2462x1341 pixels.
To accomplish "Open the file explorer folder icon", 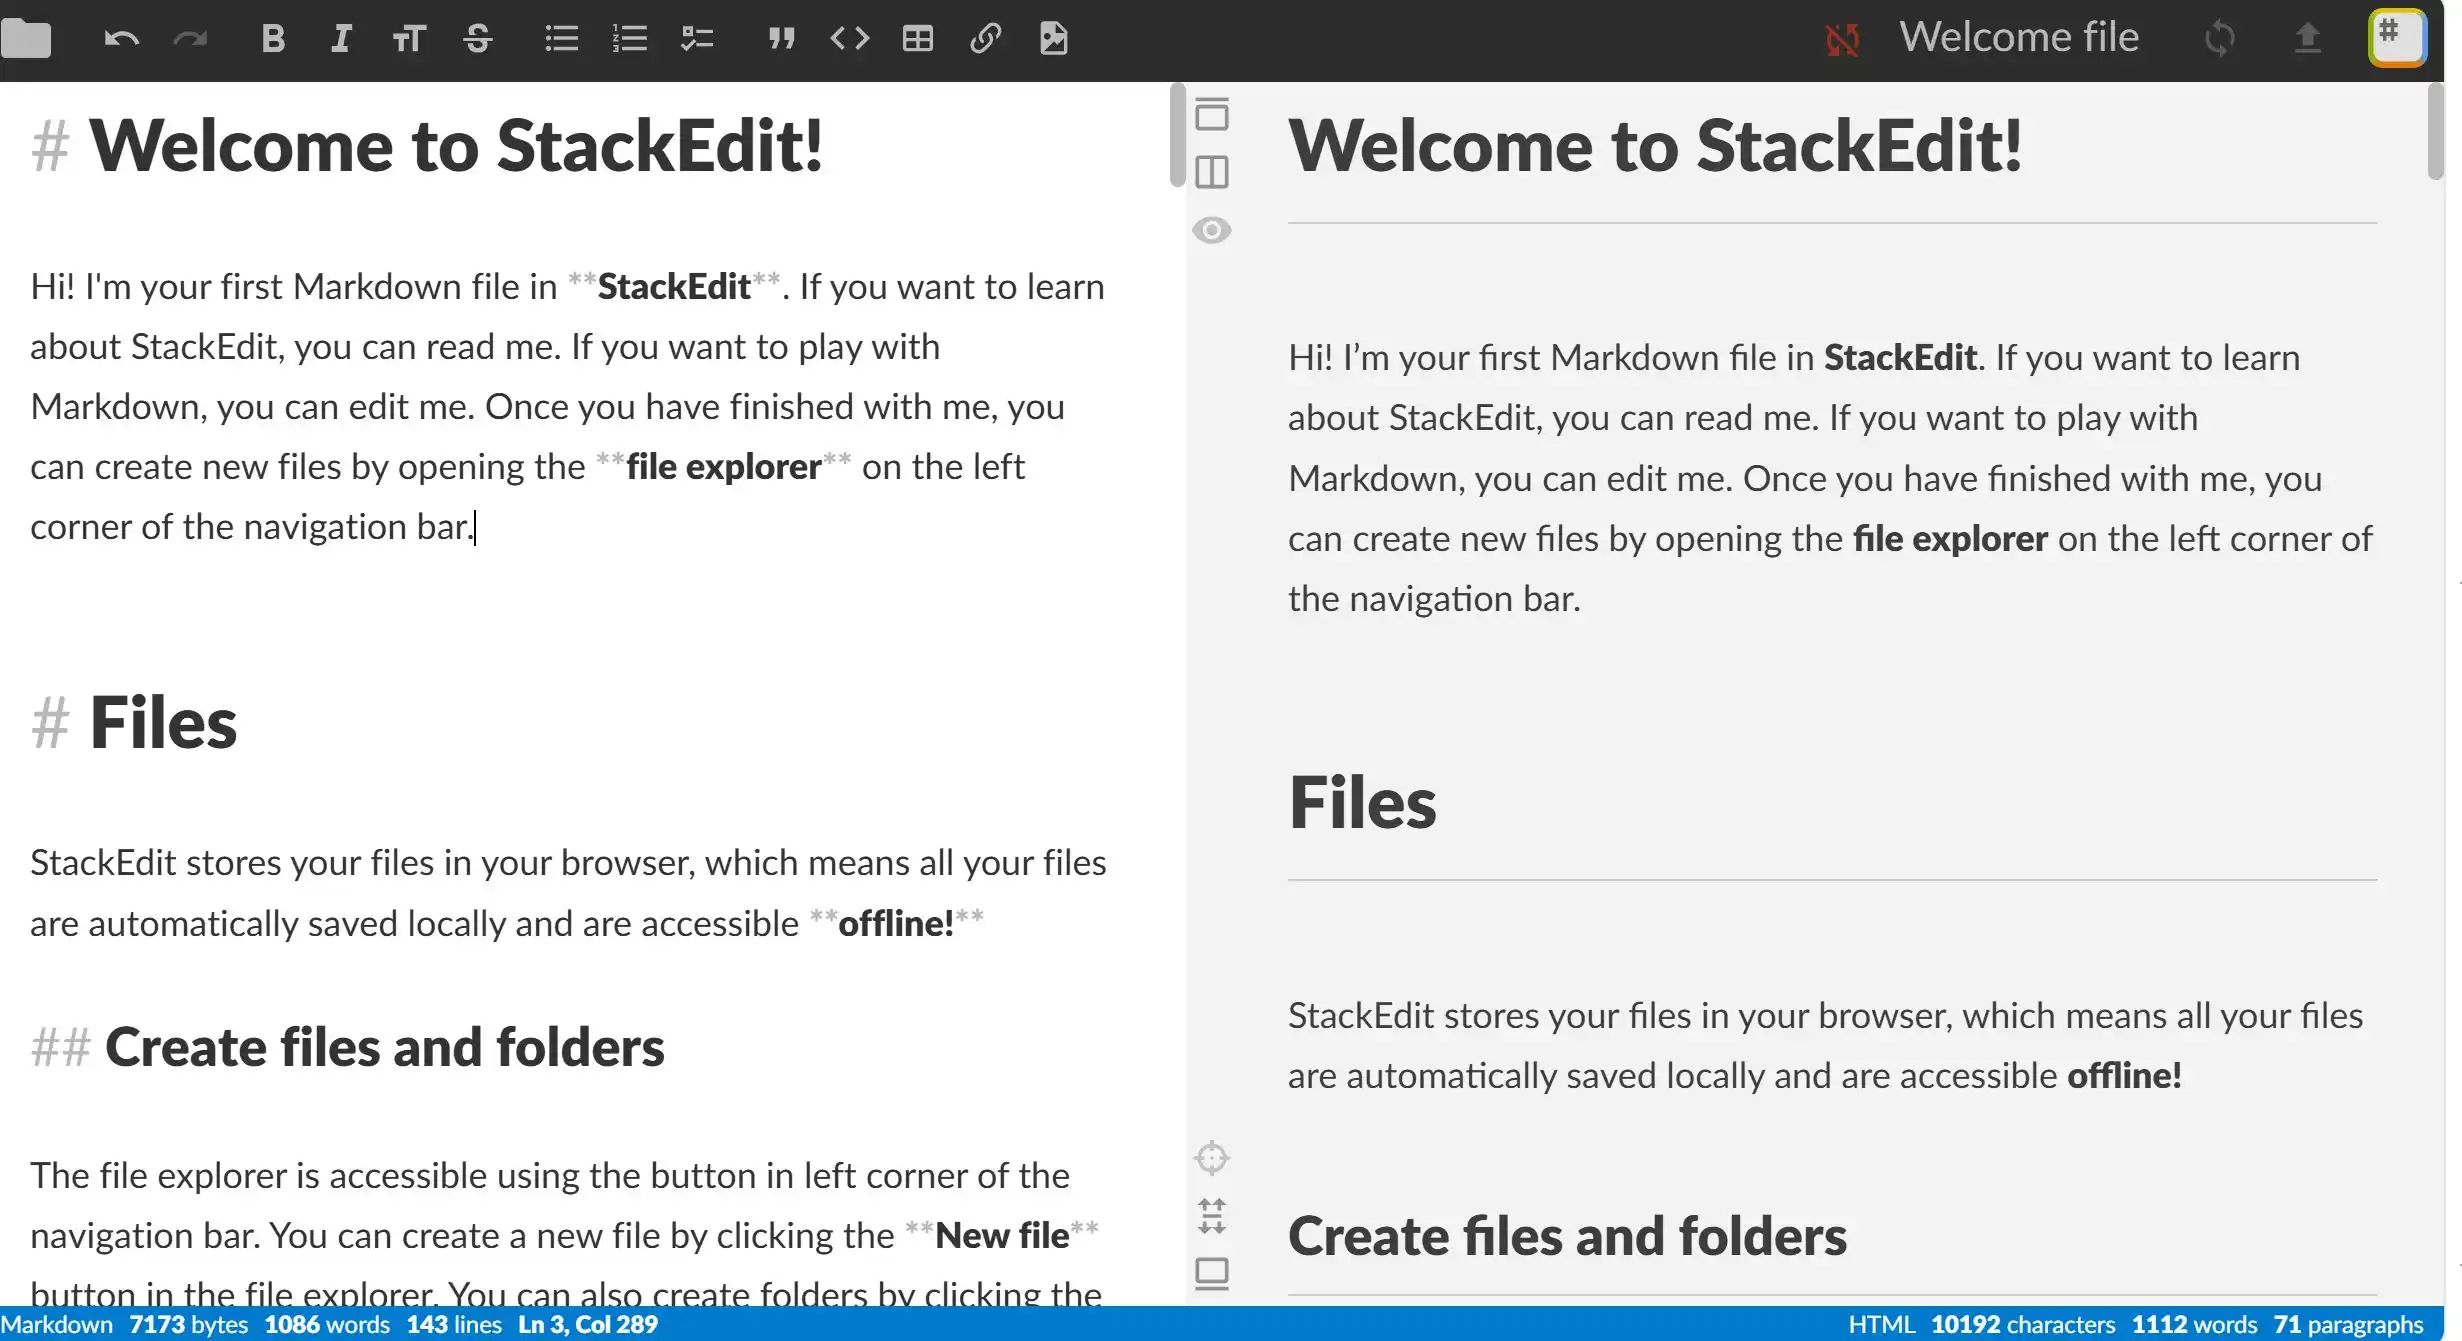I will coord(26,39).
